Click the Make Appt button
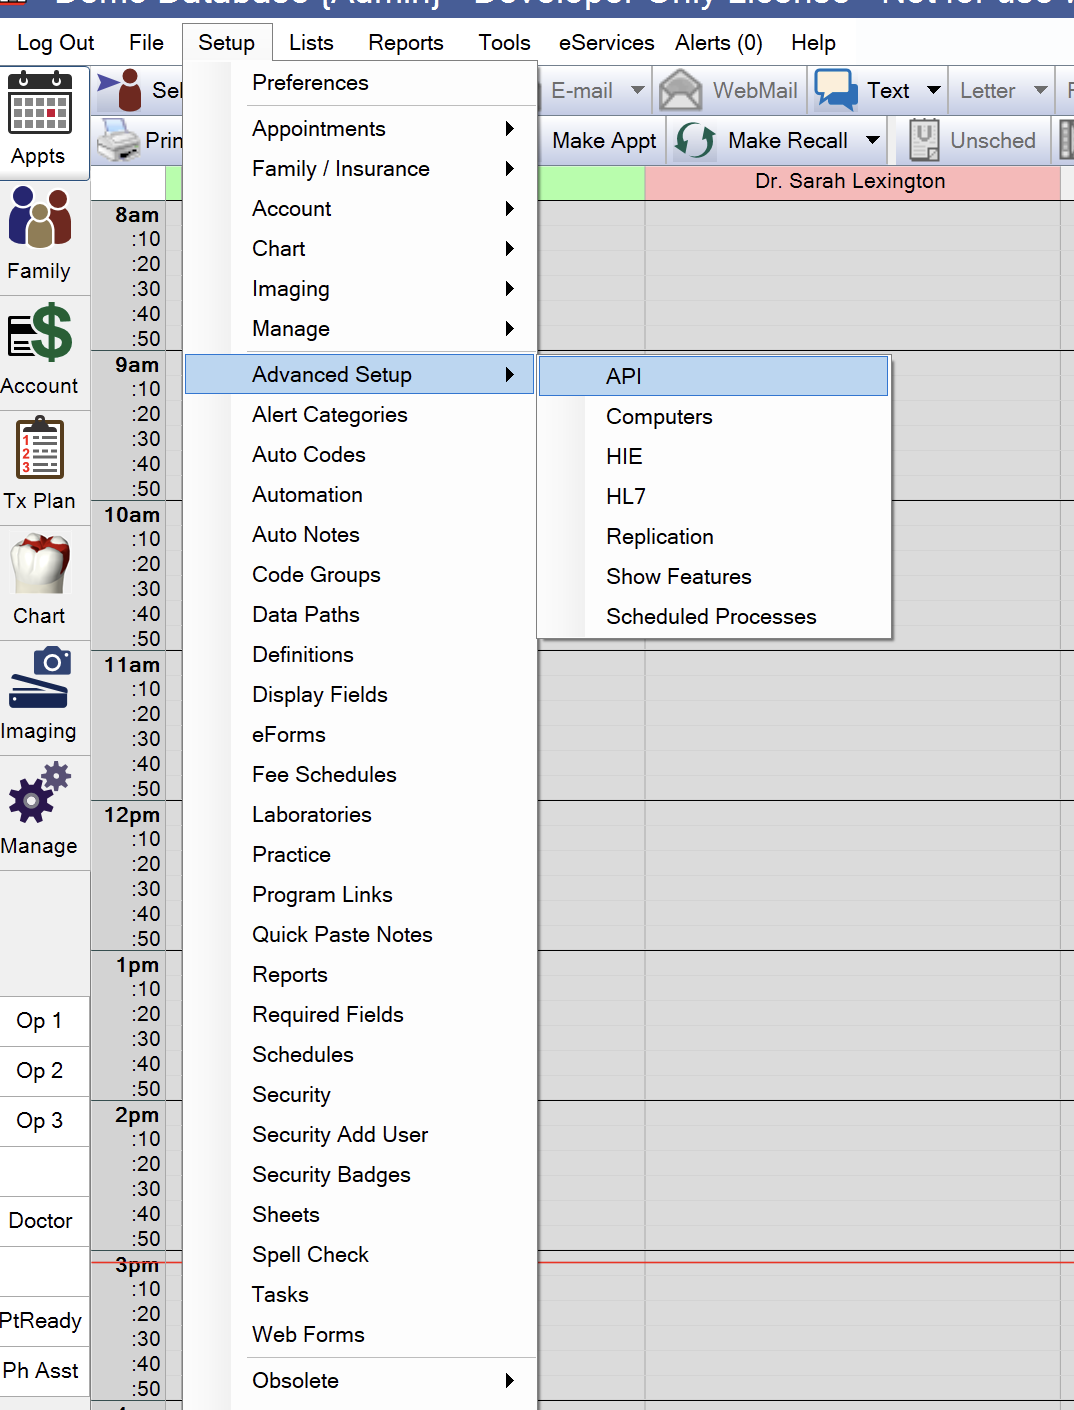Viewport: 1074px width, 1410px height. 604,140
